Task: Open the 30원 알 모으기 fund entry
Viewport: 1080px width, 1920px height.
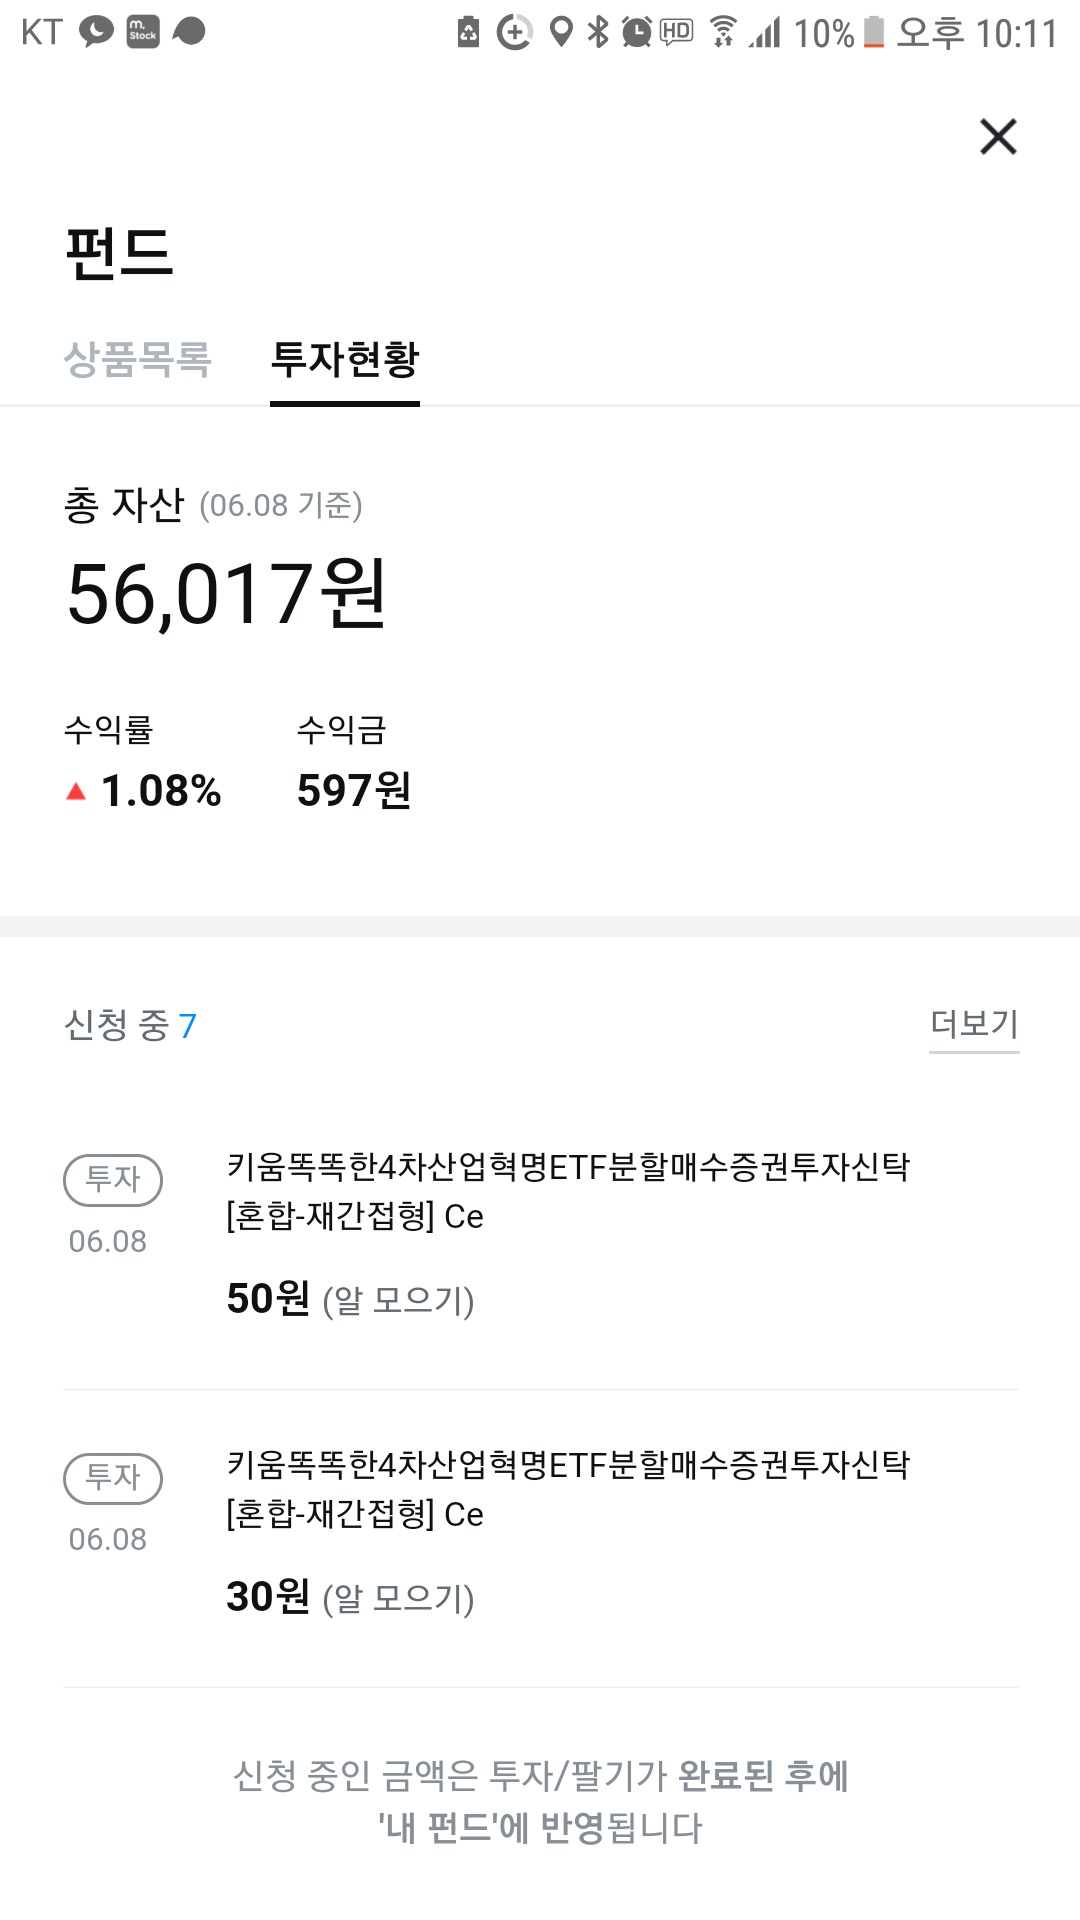Action: [x=540, y=1538]
